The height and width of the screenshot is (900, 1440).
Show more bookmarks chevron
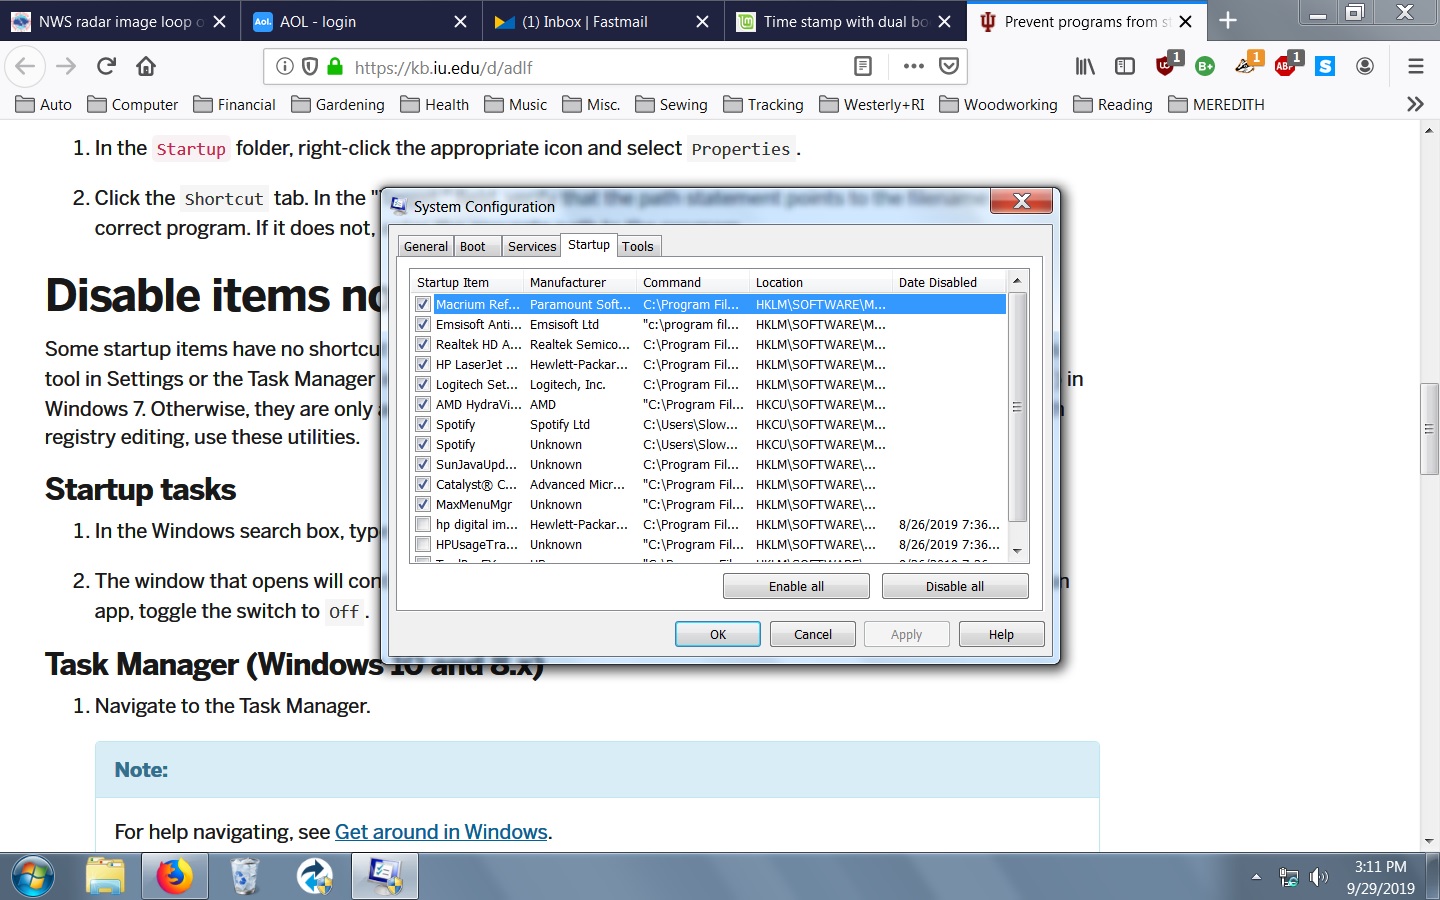click(x=1415, y=104)
